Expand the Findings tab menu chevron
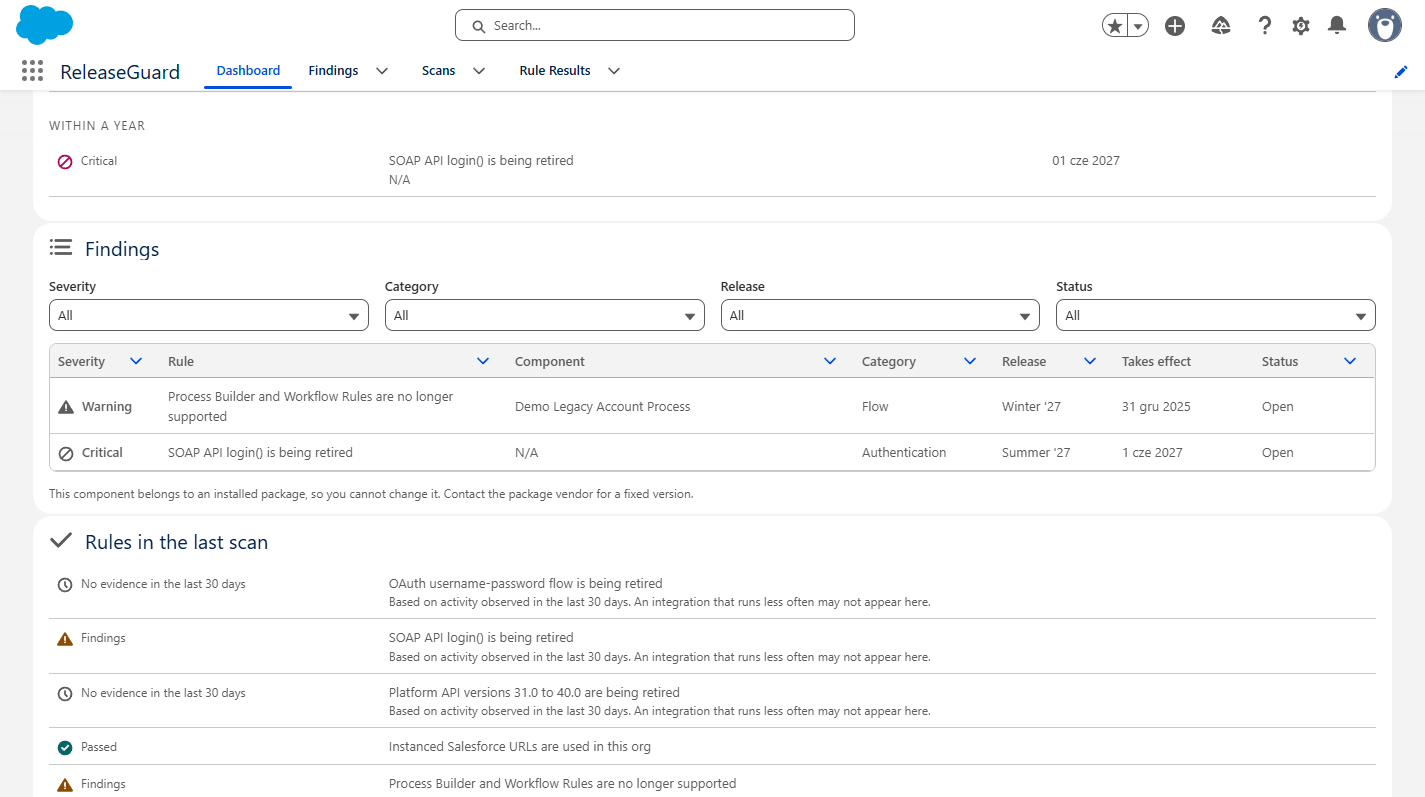The image size is (1425, 797). click(382, 71)
